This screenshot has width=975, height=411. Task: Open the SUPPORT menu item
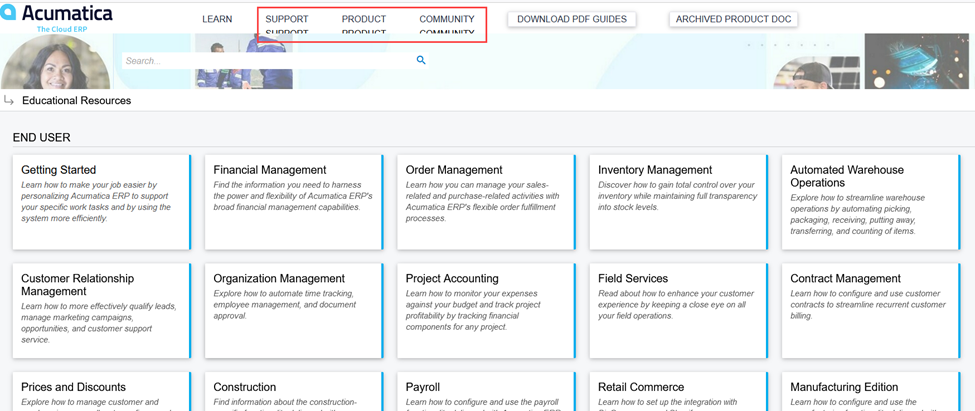pyautogui.click(x=287, y=19)
